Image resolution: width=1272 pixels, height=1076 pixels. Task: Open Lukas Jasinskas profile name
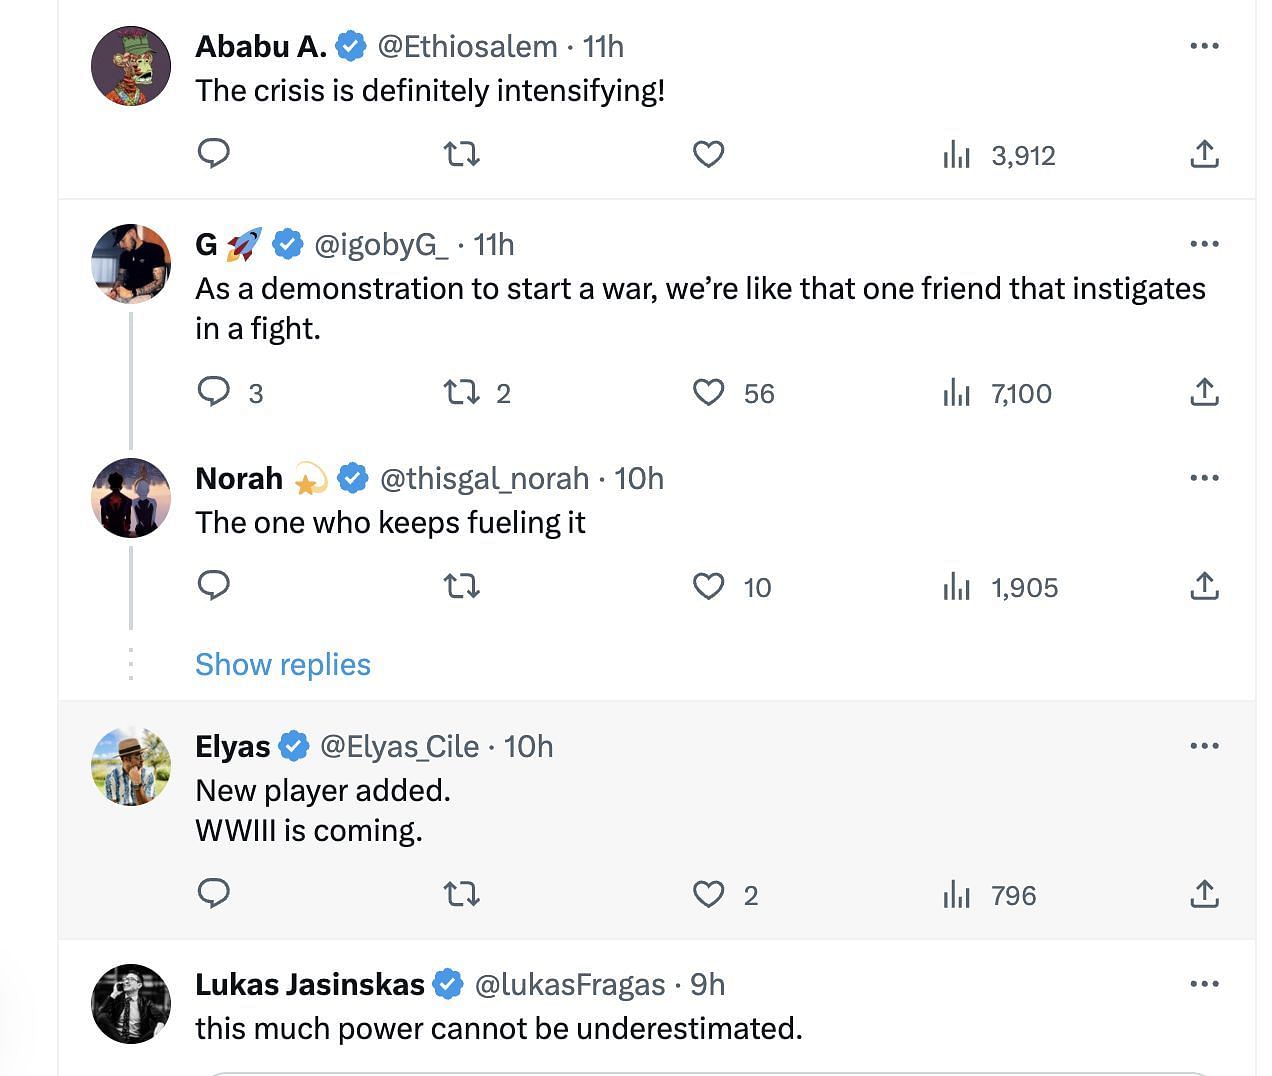310,984
